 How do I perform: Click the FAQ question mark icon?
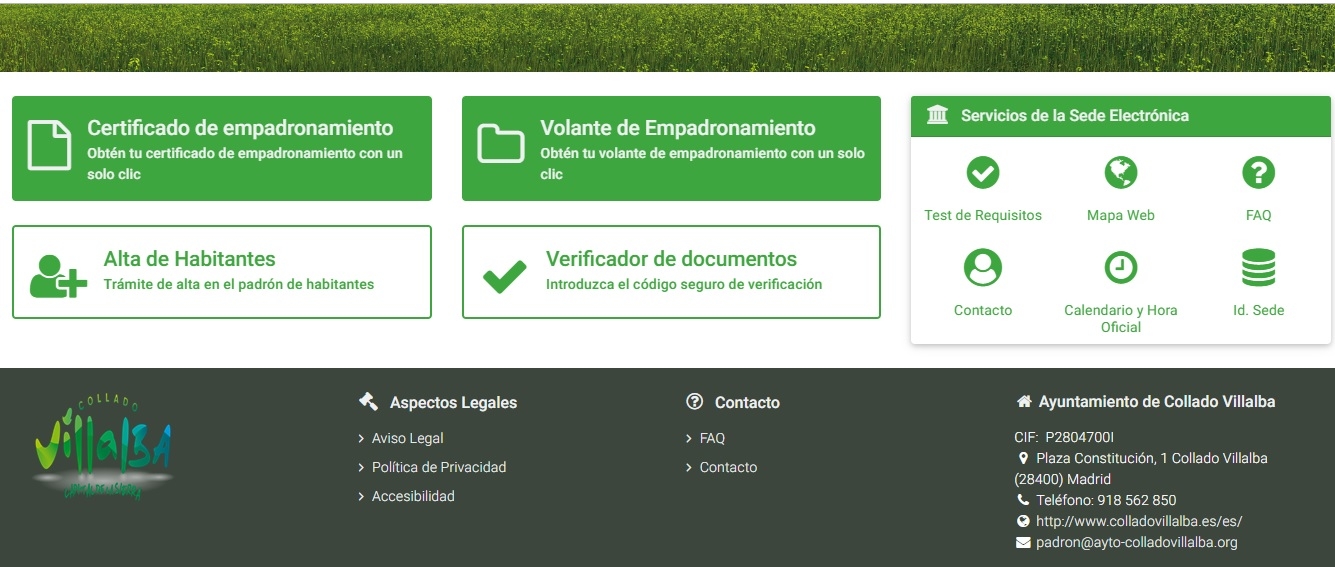[x=1258, y=173]
